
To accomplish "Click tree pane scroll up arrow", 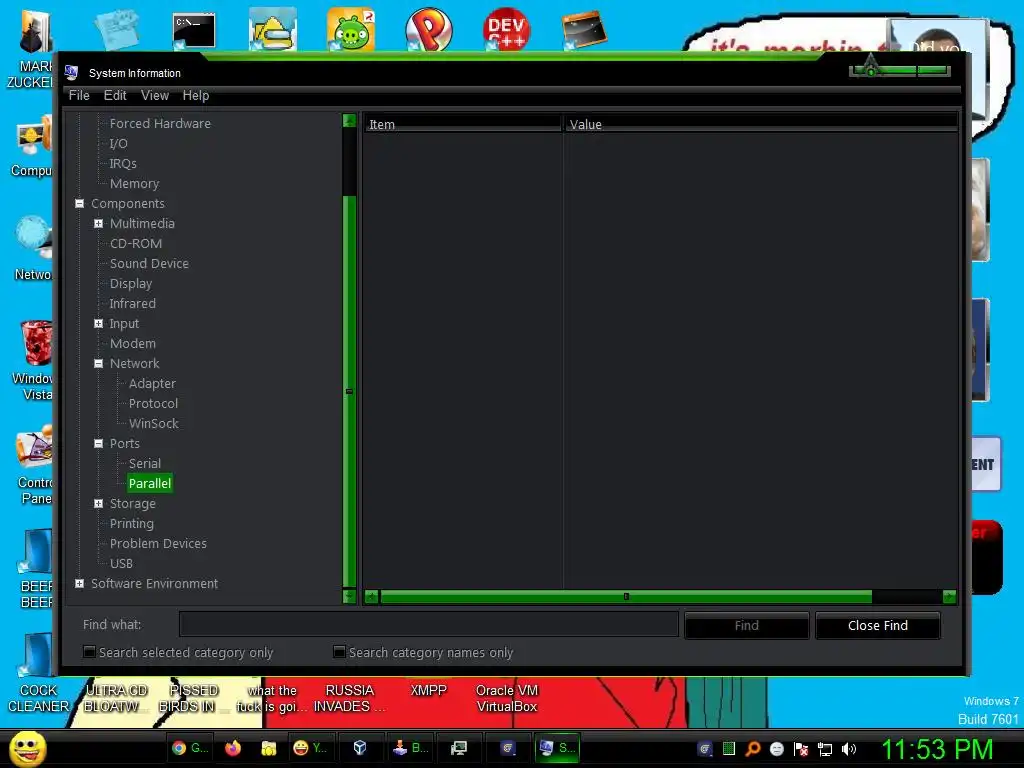I will point(349,121).
